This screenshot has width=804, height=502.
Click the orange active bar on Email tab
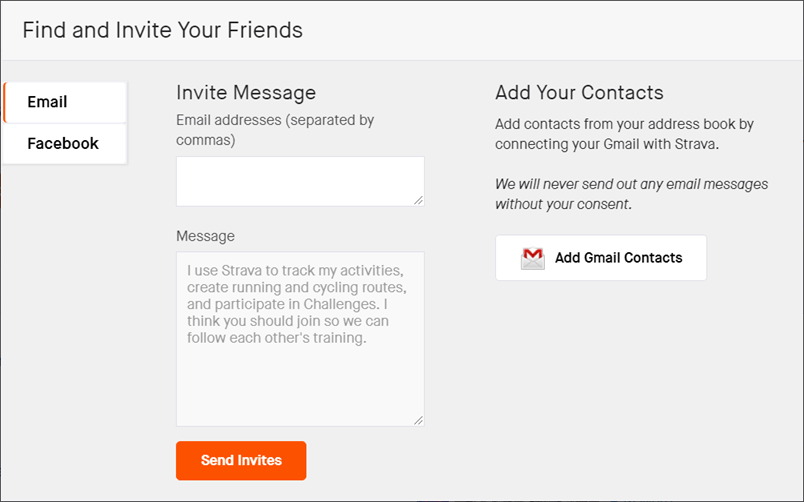point(5,102)
